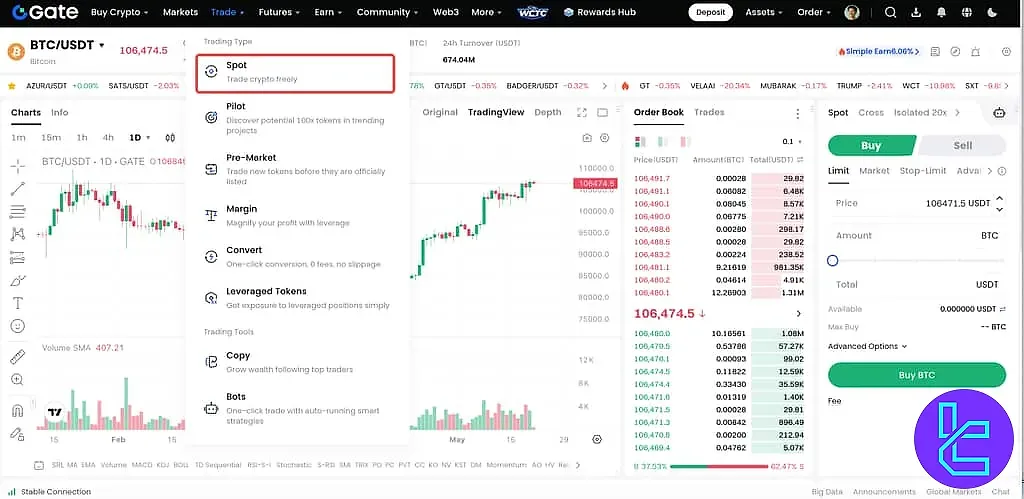
Task: Open the trading bot icon beside Isolated 20x
Action: point(998,113)
